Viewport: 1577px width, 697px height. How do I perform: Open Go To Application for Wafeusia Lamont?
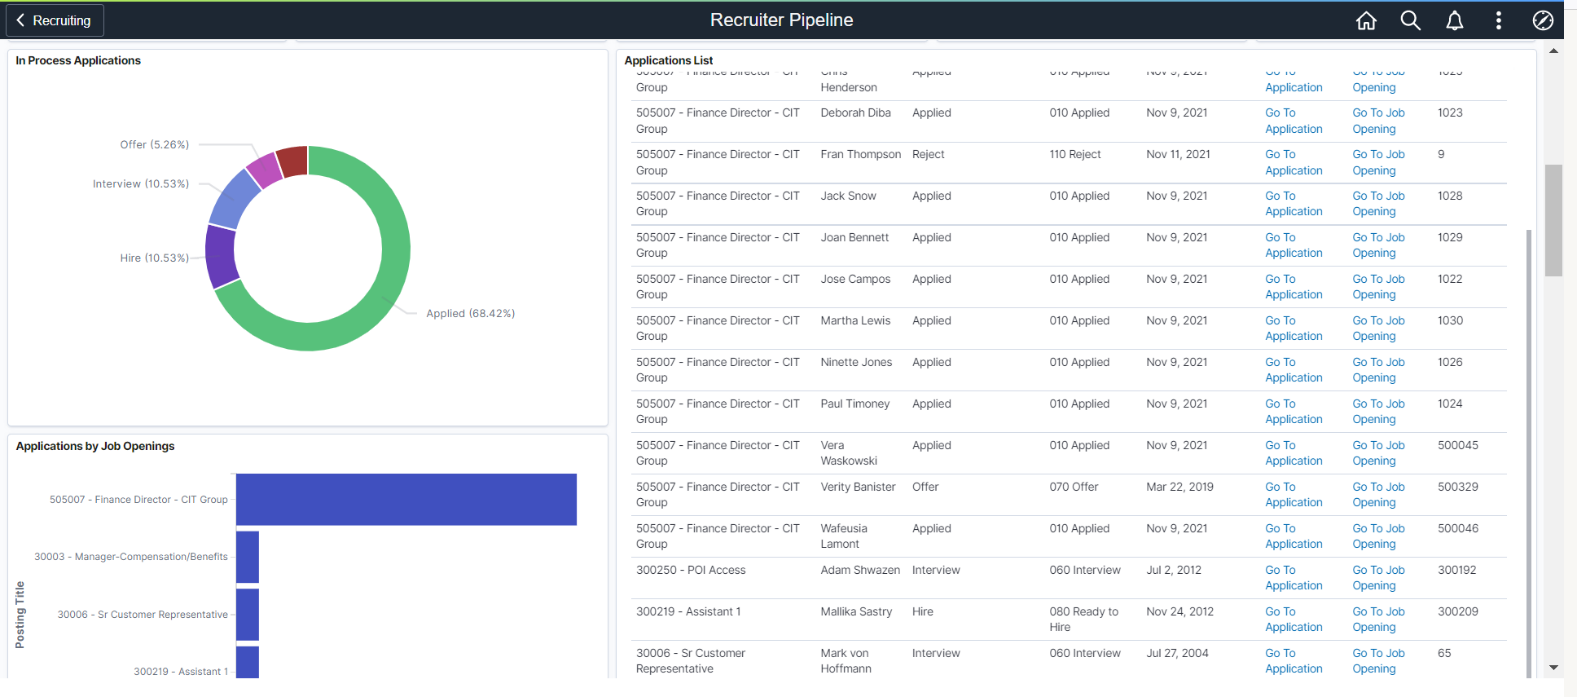[x=1294, y=536]
